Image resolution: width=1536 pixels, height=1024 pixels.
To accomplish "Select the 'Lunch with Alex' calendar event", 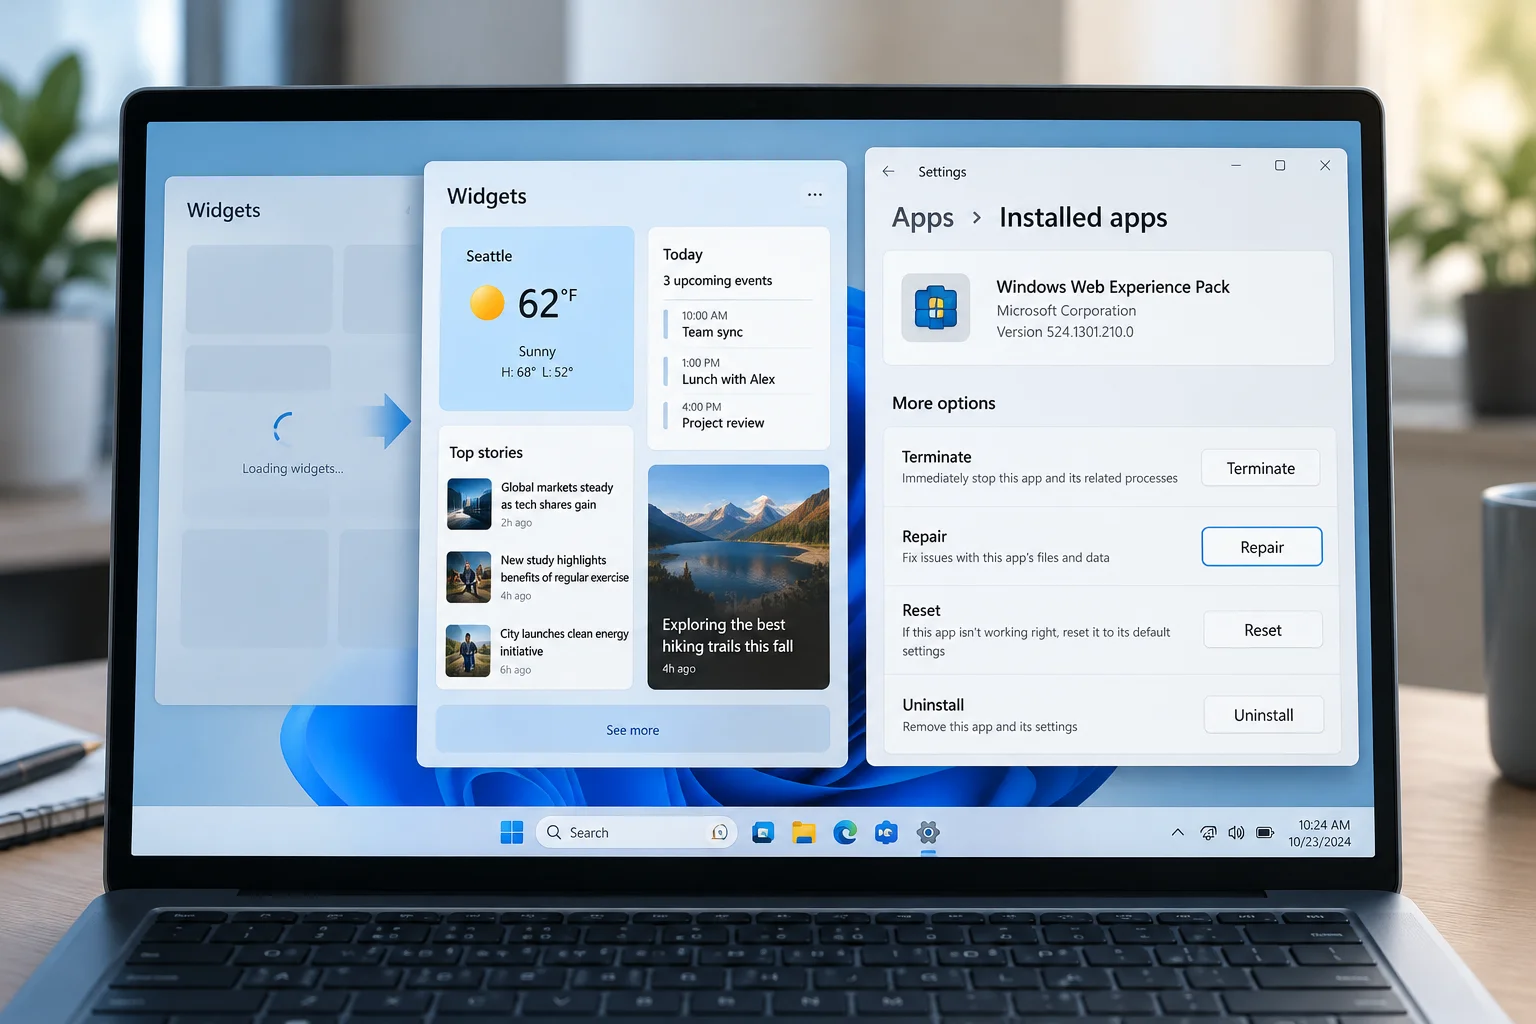I will click(x=738, y=371).
